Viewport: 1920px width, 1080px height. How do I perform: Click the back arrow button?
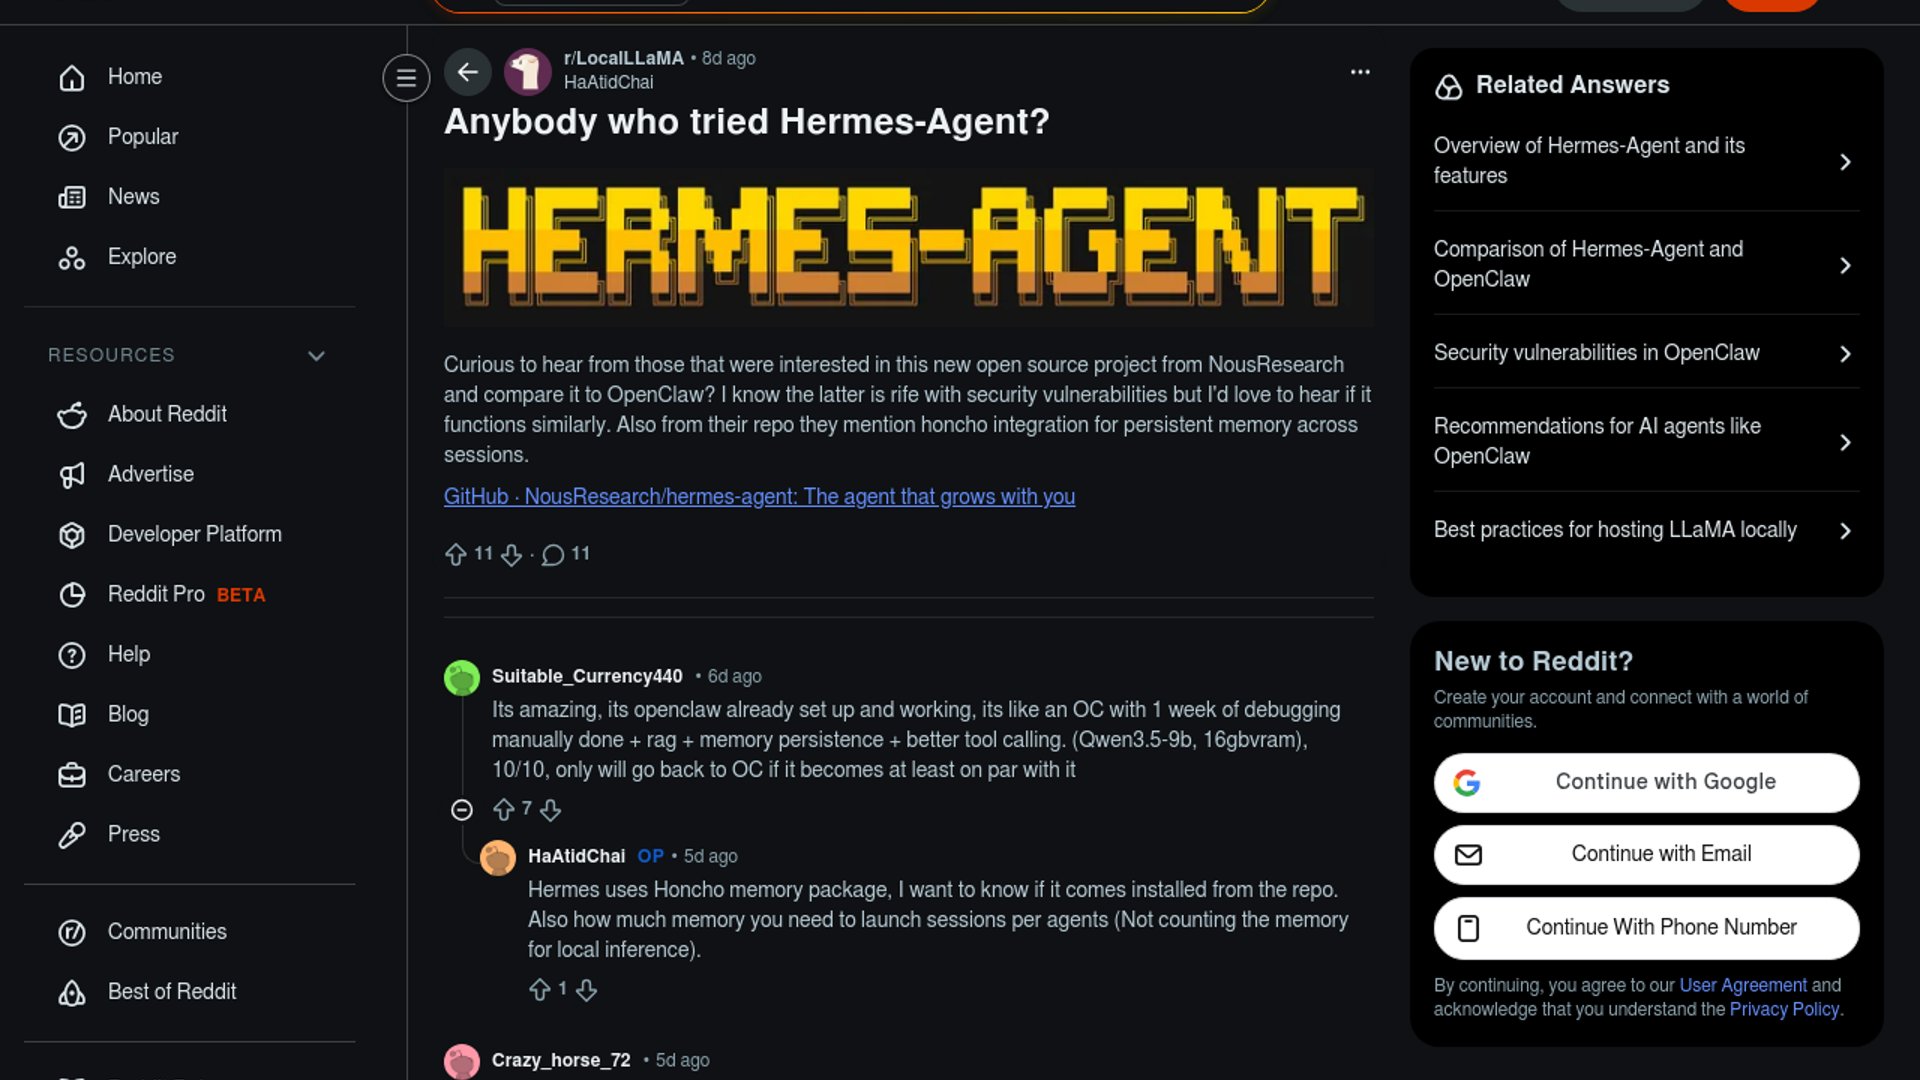[467, 72]
